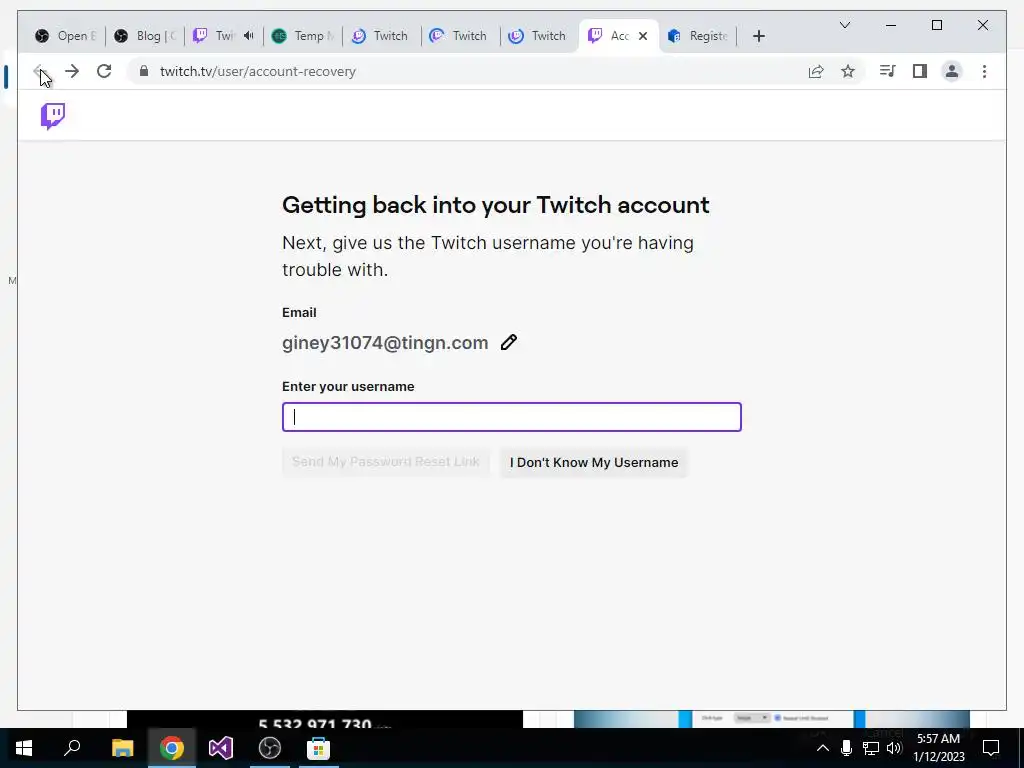Image resolution: width=1024 pixels, height=768 pixels.
Task: Edit the email using the pencil icon
Action: (x=509, y=342)
